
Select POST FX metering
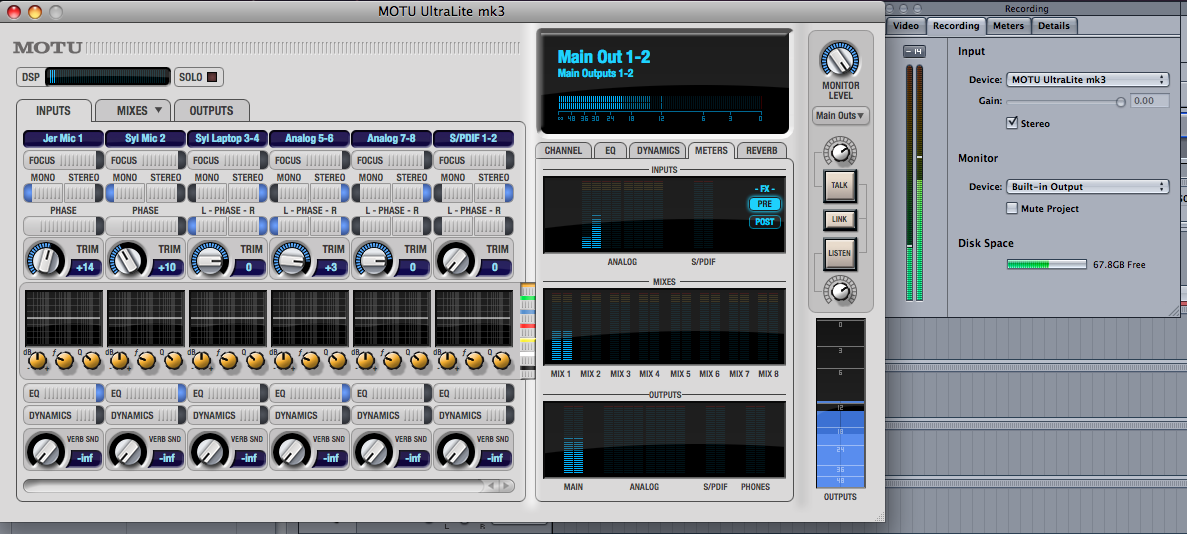pos(765,222)
